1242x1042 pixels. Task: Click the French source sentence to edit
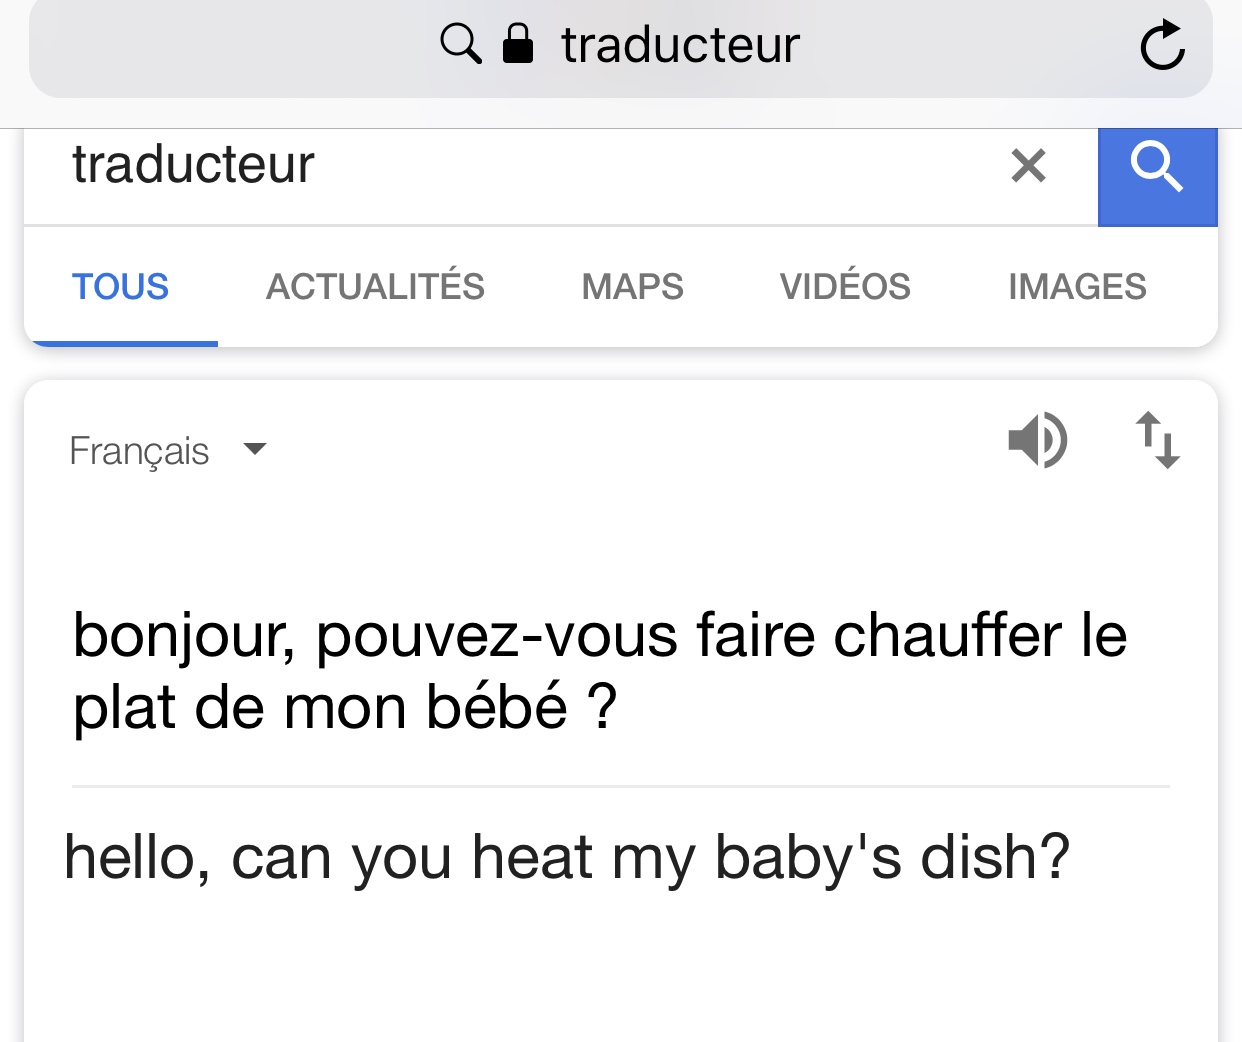pyautogui.click(x=600, y=671)
